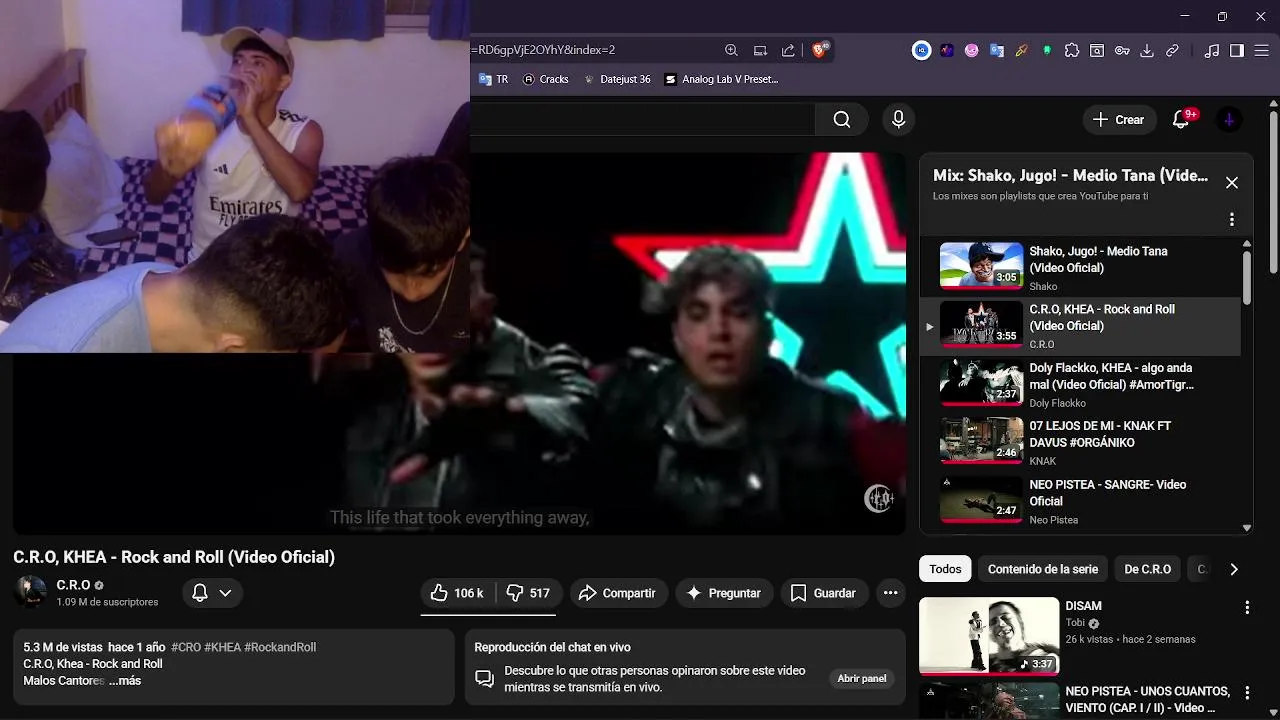
Task: Open the zoom magnifier in the address bar
Action: click(x=731, y=50)
